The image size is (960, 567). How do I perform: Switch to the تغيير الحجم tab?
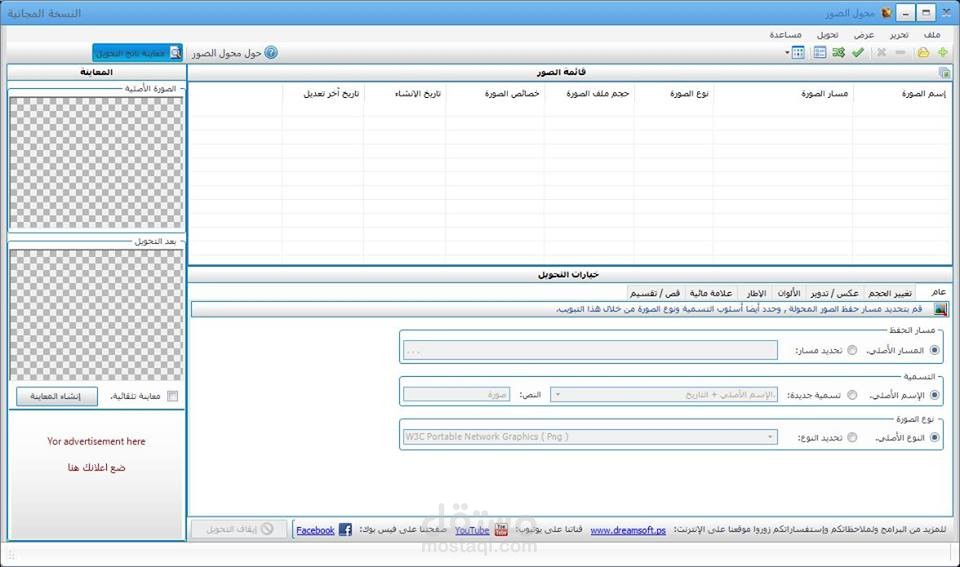click(x=890, y=293)
